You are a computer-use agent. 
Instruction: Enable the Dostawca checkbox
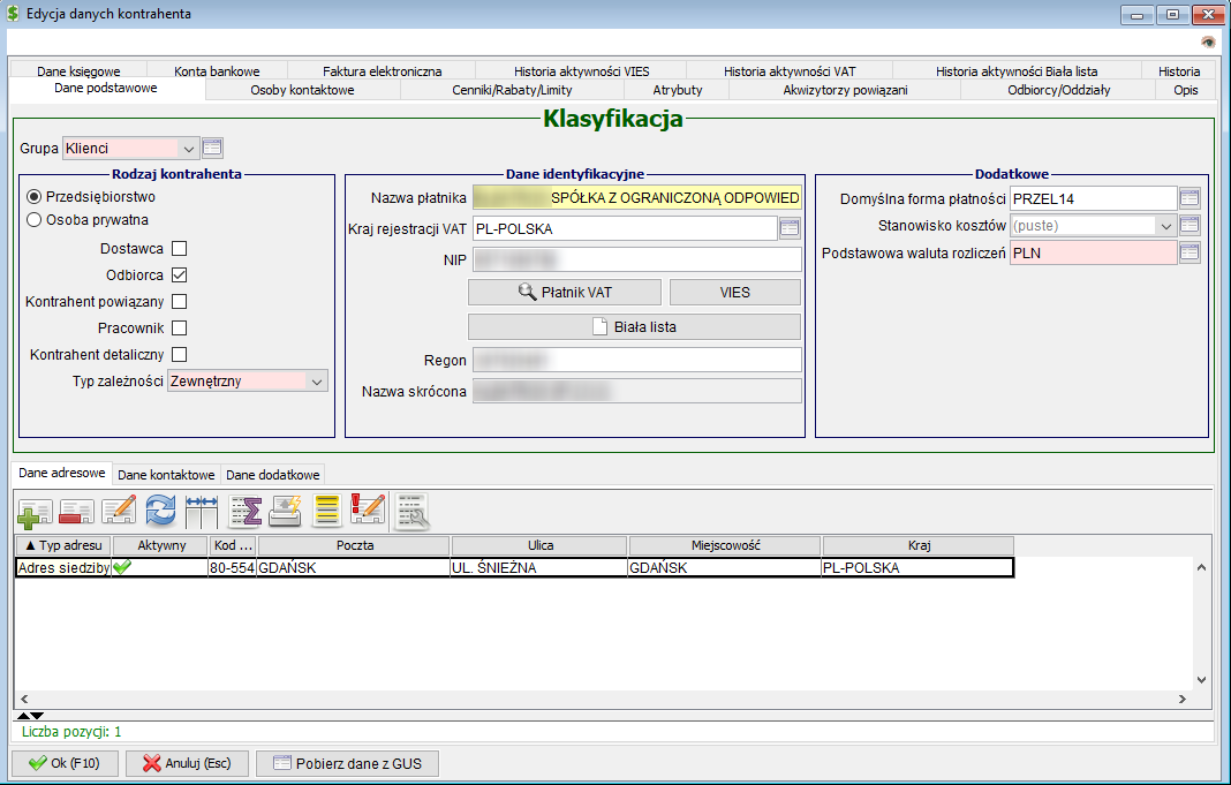pyautogui.click(x=179, y=249)
